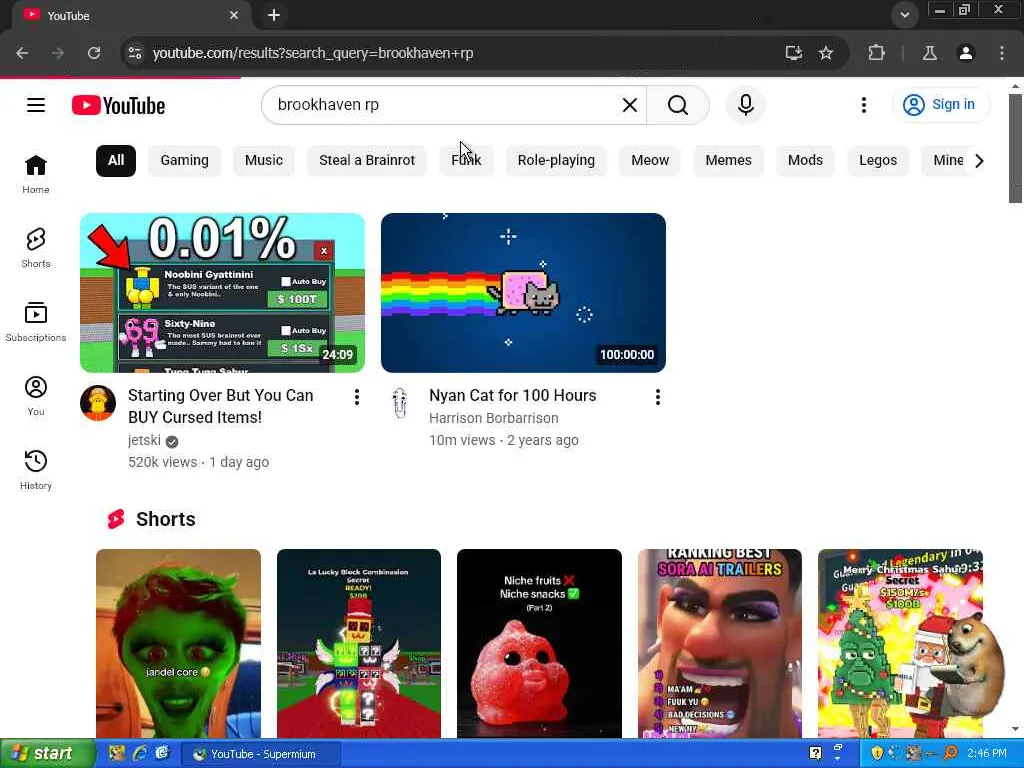View site information icon in the address bar
This screenshot has height=768, width=1024.
[x=135, y=53]
